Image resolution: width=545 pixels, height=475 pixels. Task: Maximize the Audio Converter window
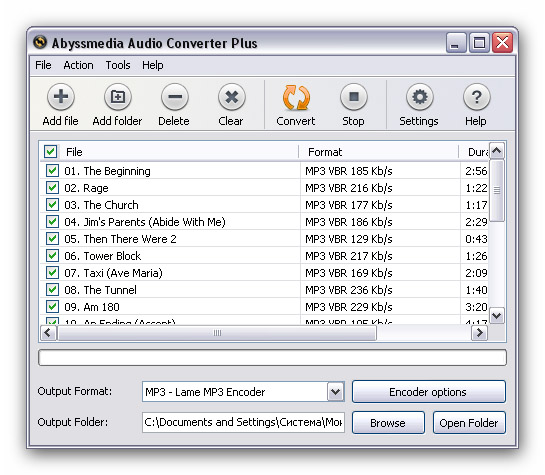(479, 43)
